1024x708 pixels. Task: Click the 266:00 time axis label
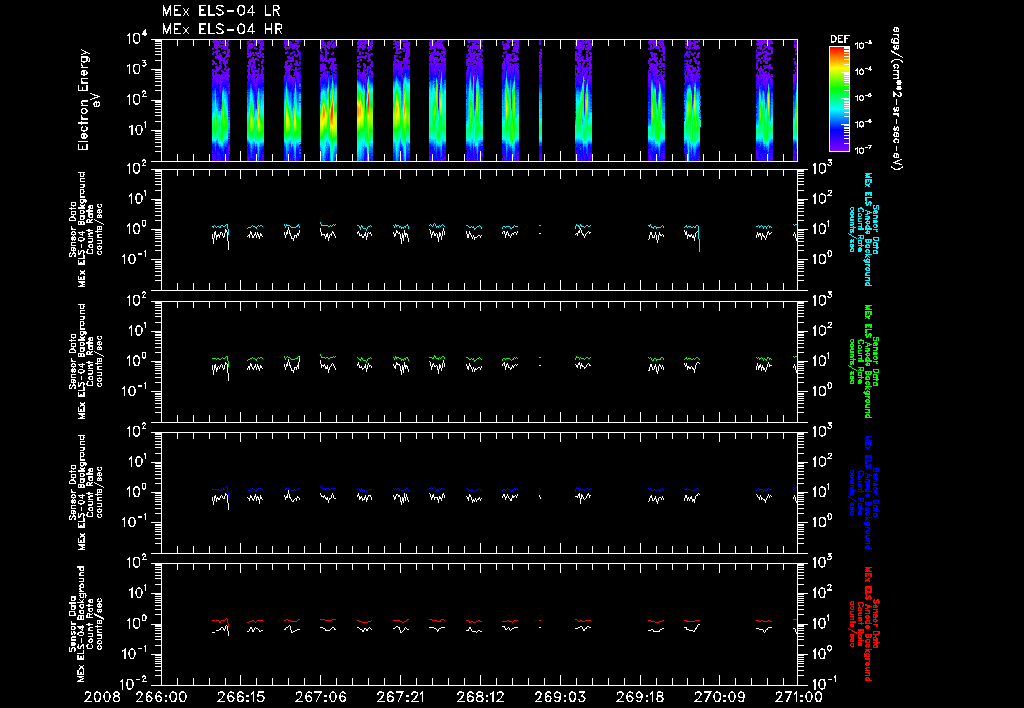tap(161, 698)
